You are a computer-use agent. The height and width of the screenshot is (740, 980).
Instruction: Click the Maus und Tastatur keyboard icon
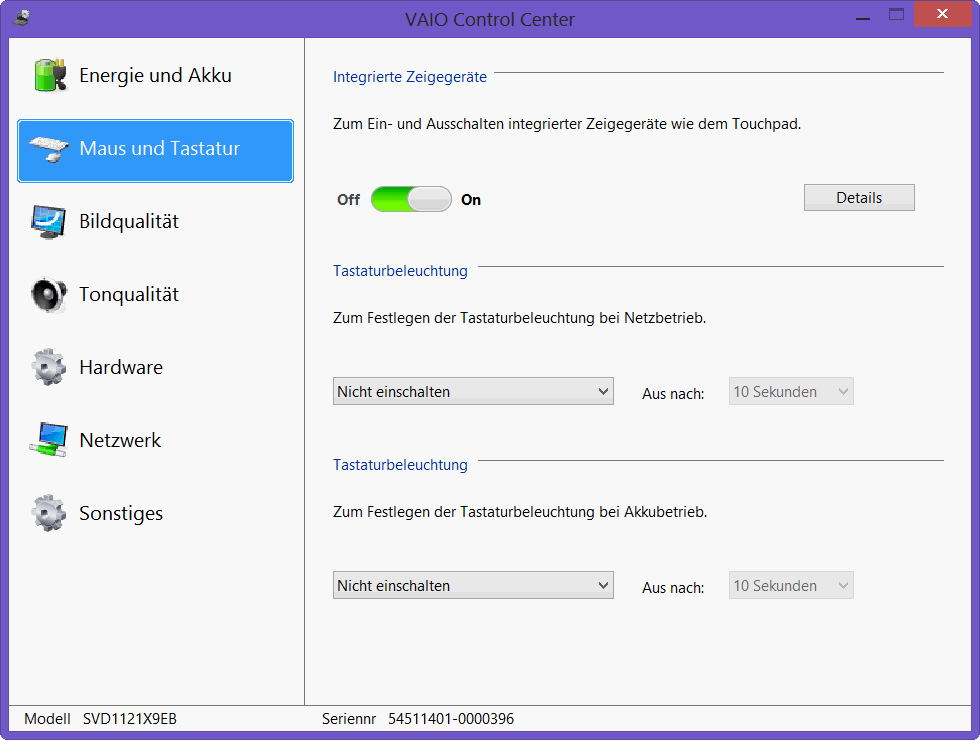49,149
